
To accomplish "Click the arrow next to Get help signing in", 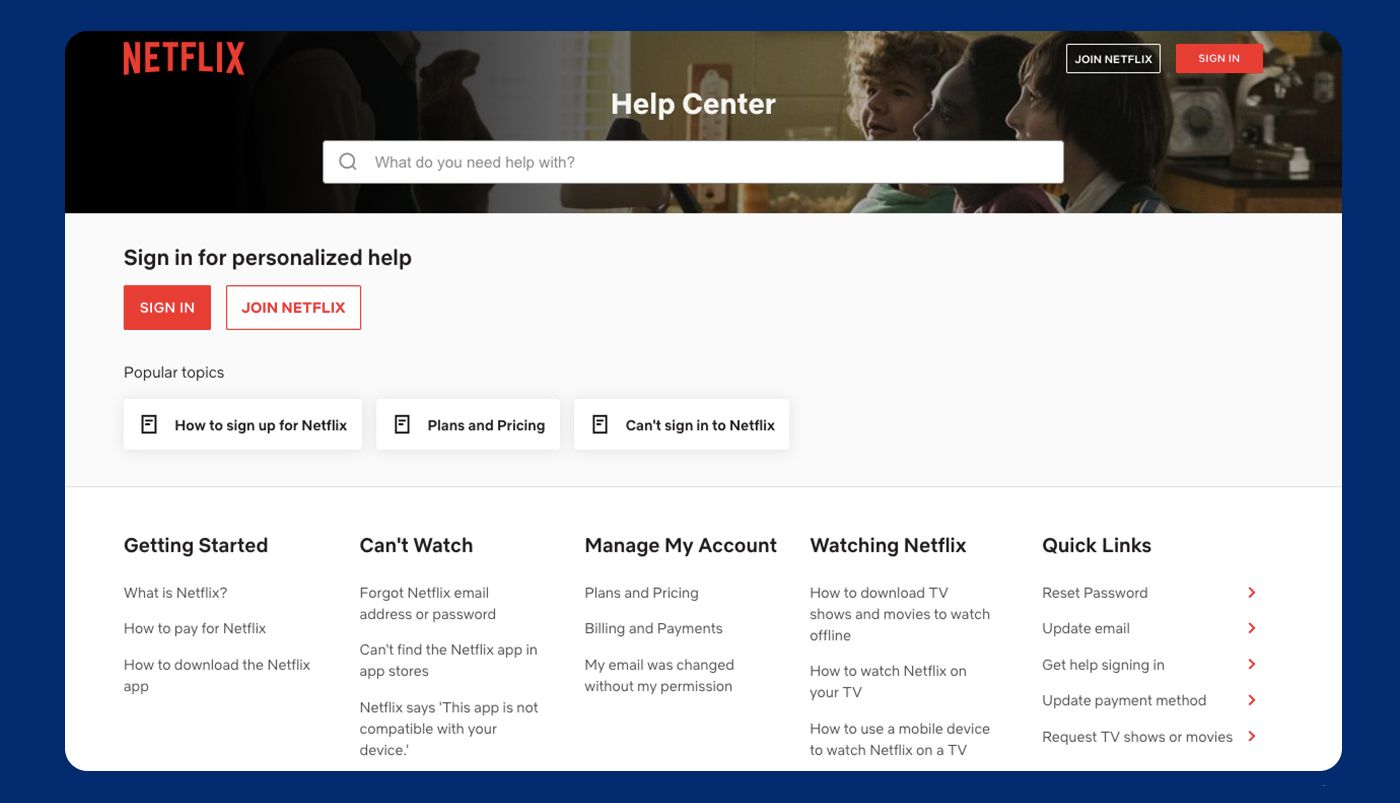I will point(1251,664).
